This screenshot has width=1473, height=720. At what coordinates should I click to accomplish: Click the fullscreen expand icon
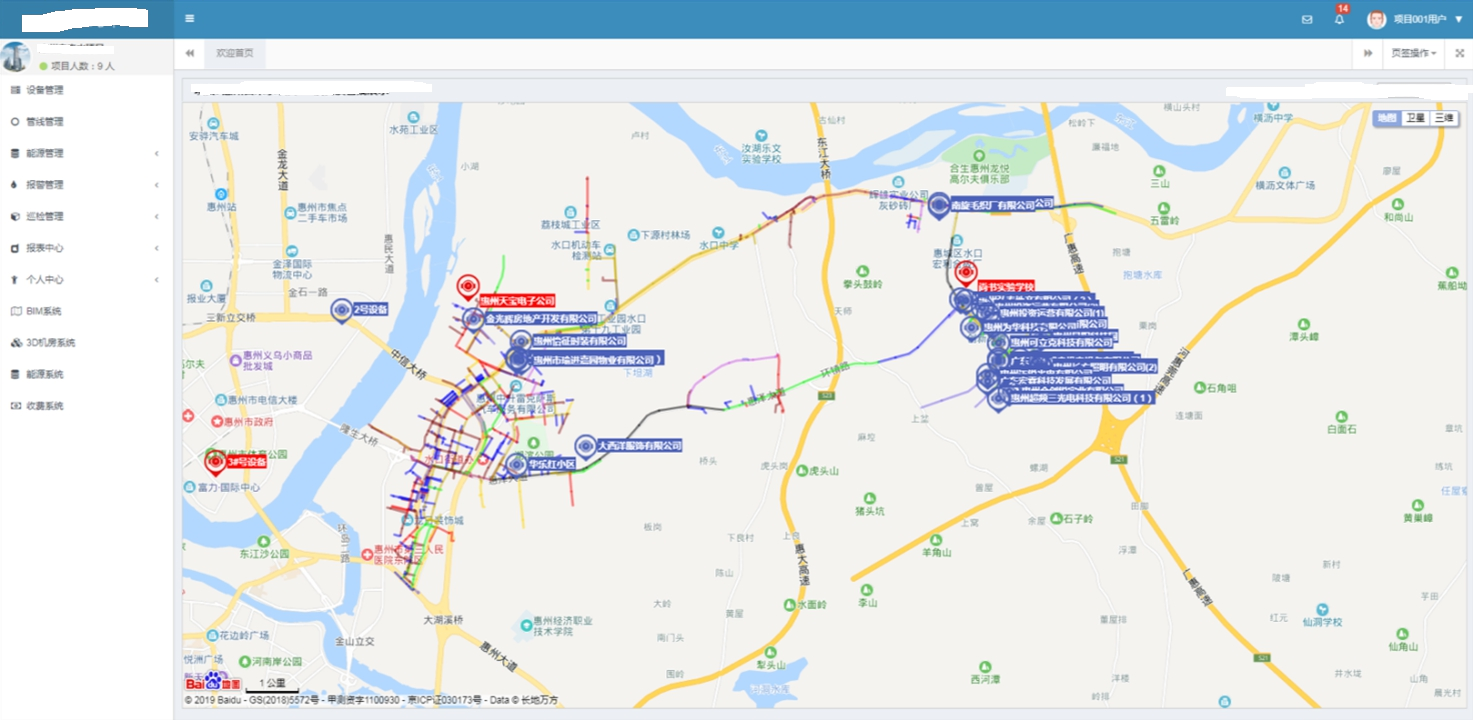[1459, 53]
